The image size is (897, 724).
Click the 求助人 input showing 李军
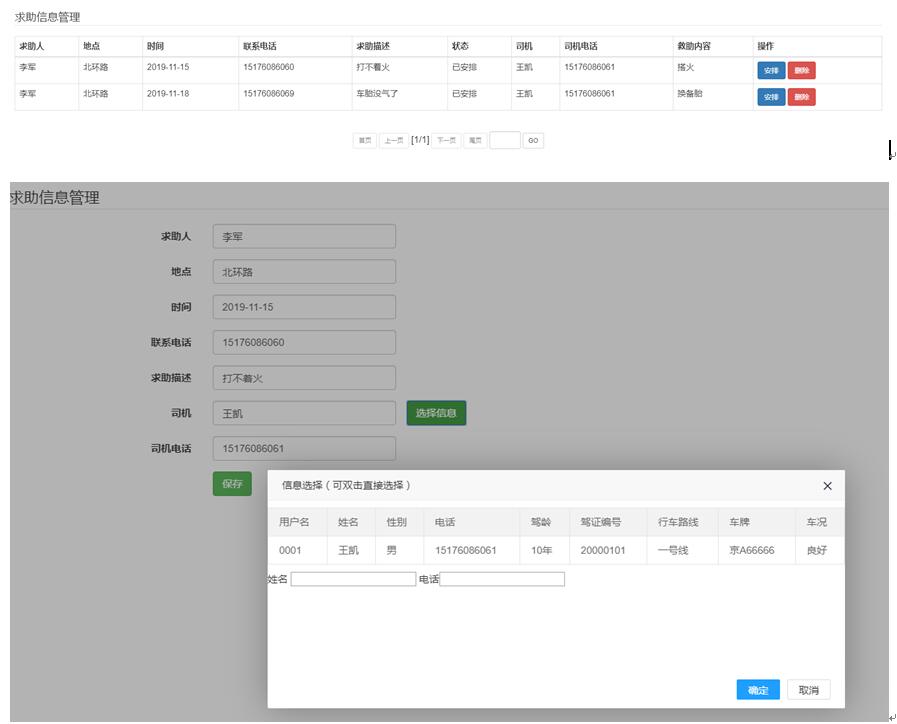pos(304,236)
